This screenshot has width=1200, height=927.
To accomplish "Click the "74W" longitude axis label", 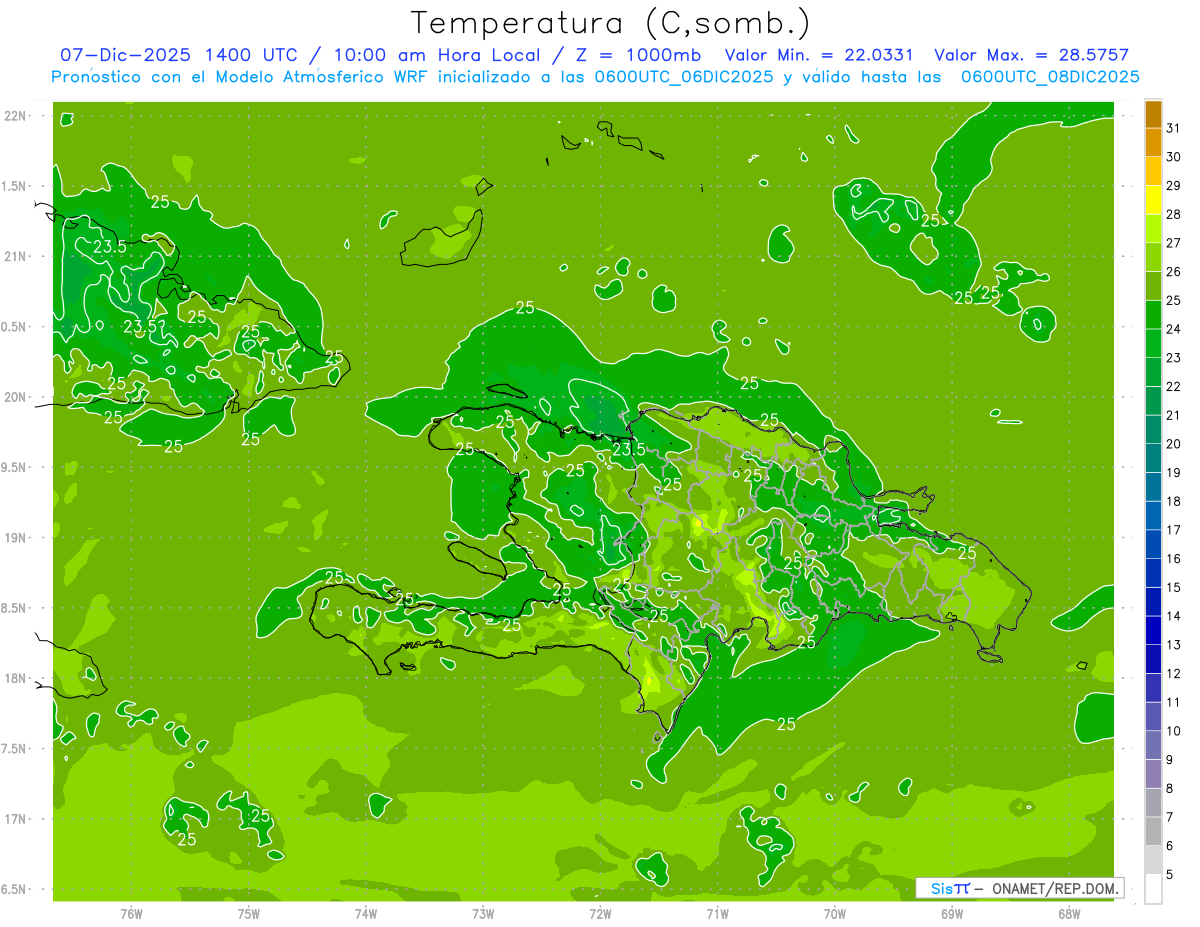I will 366,913.
